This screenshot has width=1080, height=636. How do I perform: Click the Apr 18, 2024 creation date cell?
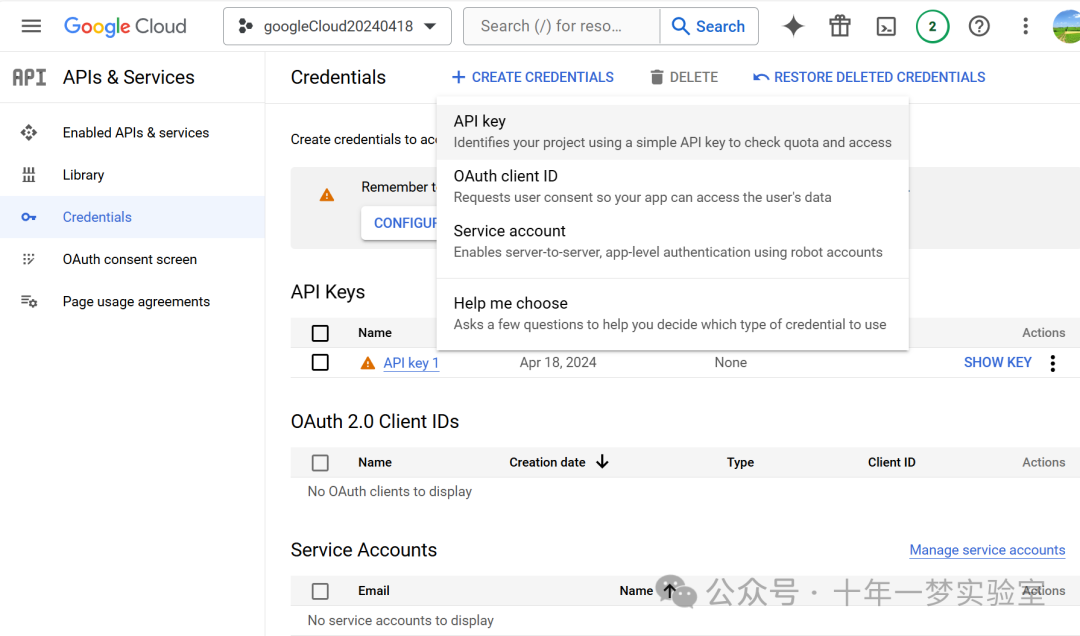click(558, 362)
